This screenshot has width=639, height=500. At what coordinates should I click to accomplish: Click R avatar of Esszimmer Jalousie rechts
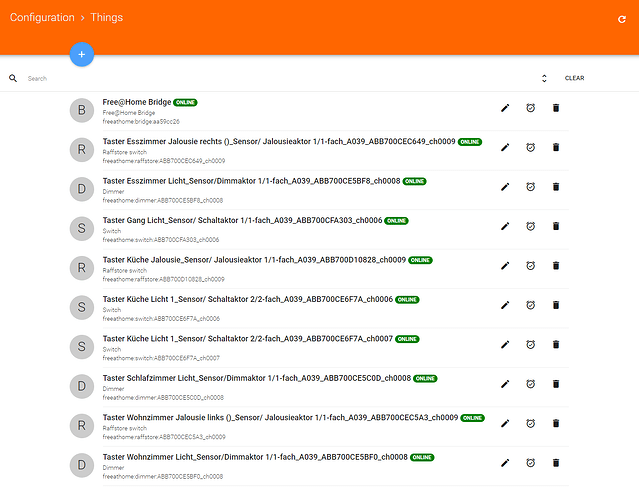pyautogui.click(x=82, y=150)
